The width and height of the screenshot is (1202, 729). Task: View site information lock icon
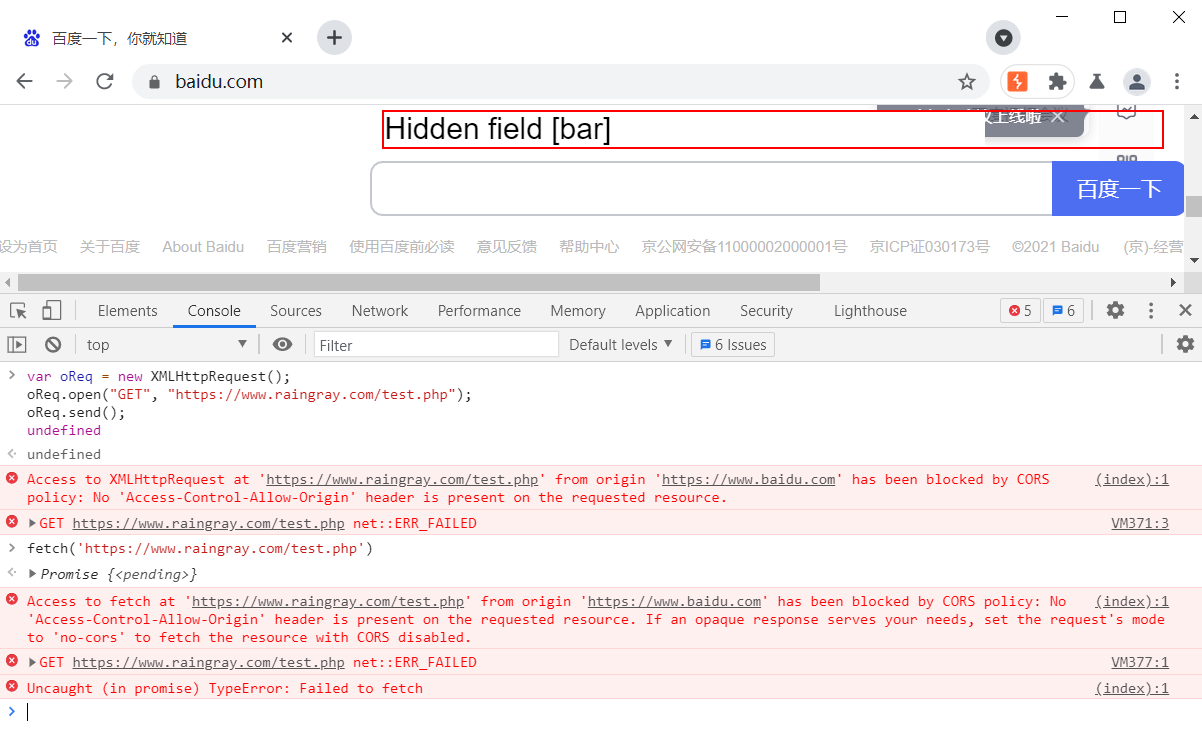point(153,82)
